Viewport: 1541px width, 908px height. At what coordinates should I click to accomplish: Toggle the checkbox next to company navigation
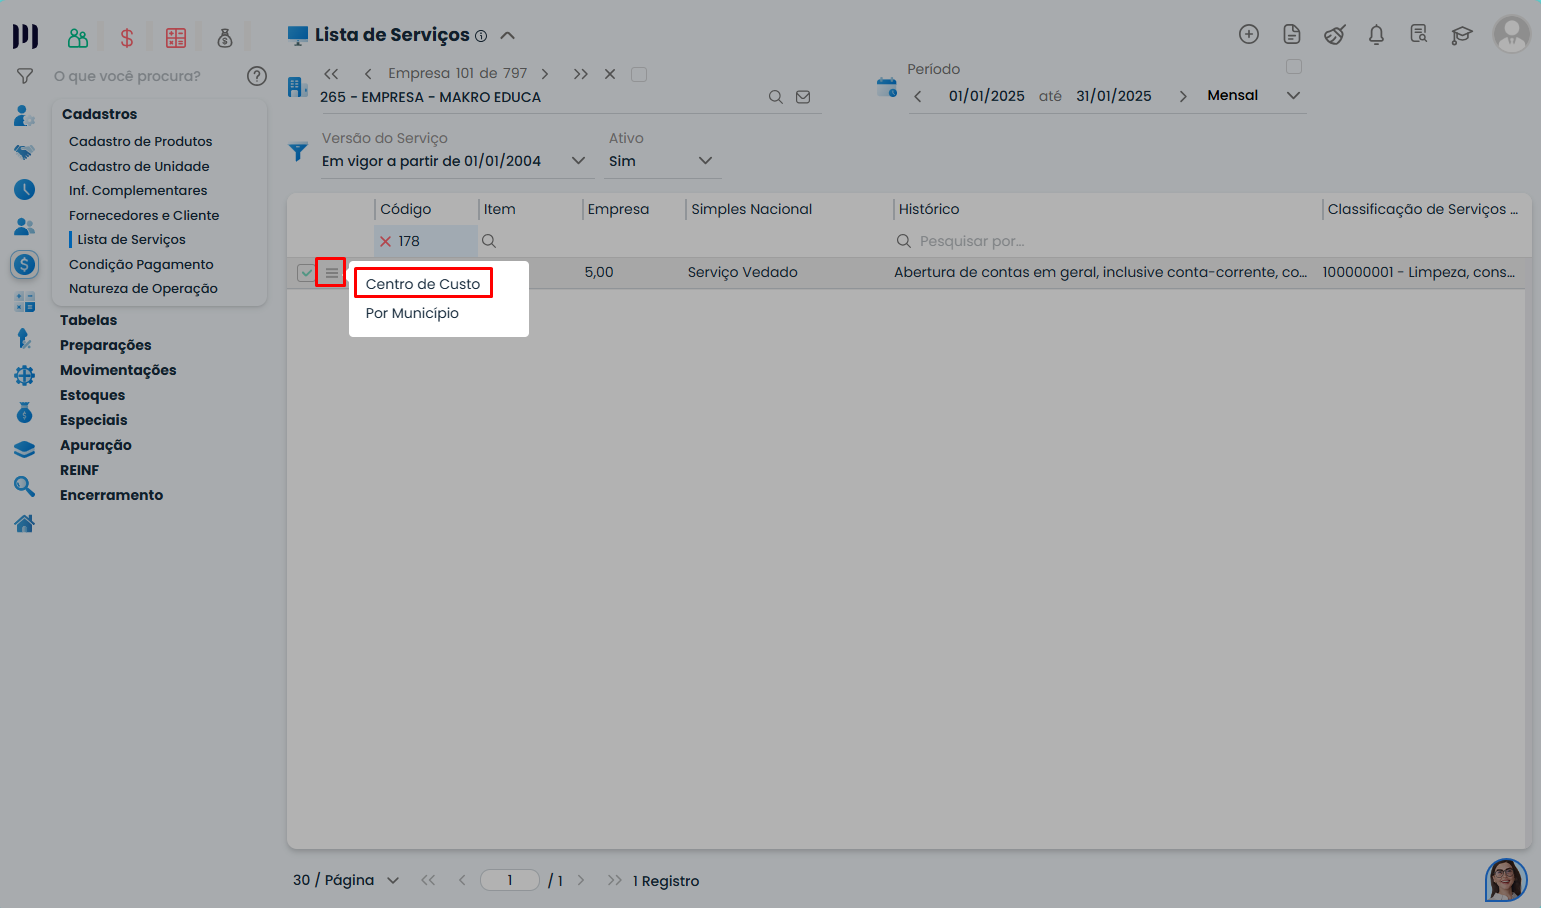pyautogui.click(x=639, y=74)
